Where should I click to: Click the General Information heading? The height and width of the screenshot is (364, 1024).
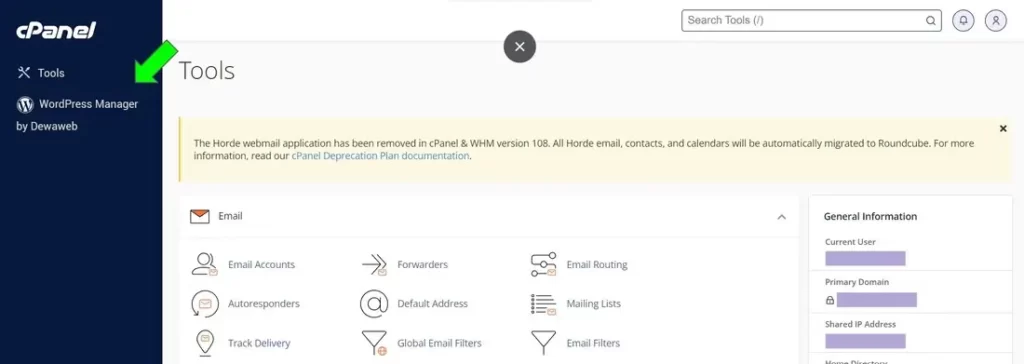871,216
